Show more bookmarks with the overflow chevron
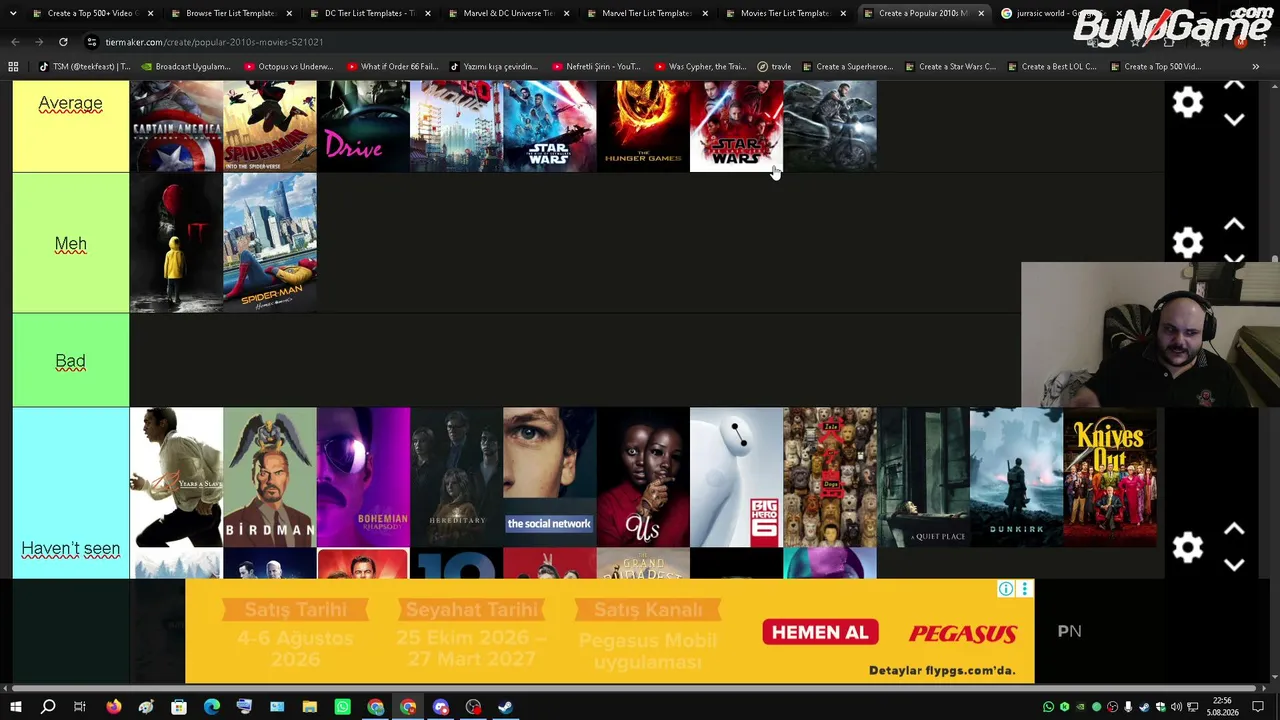Screen dimensions: 1280x720 [x=1255, y=67]
